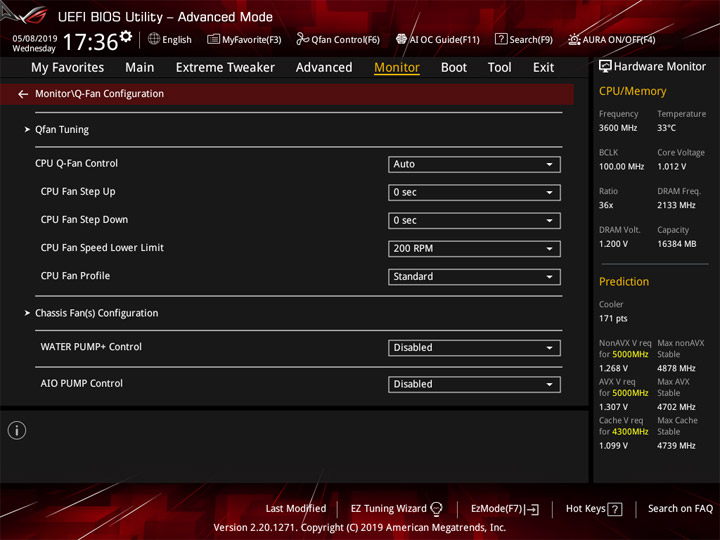Image resolution: width=720 pixels, height=540 pixels.
Task: Click the WATER PUMP+ Control label
Action: click(x=91, y=347)
